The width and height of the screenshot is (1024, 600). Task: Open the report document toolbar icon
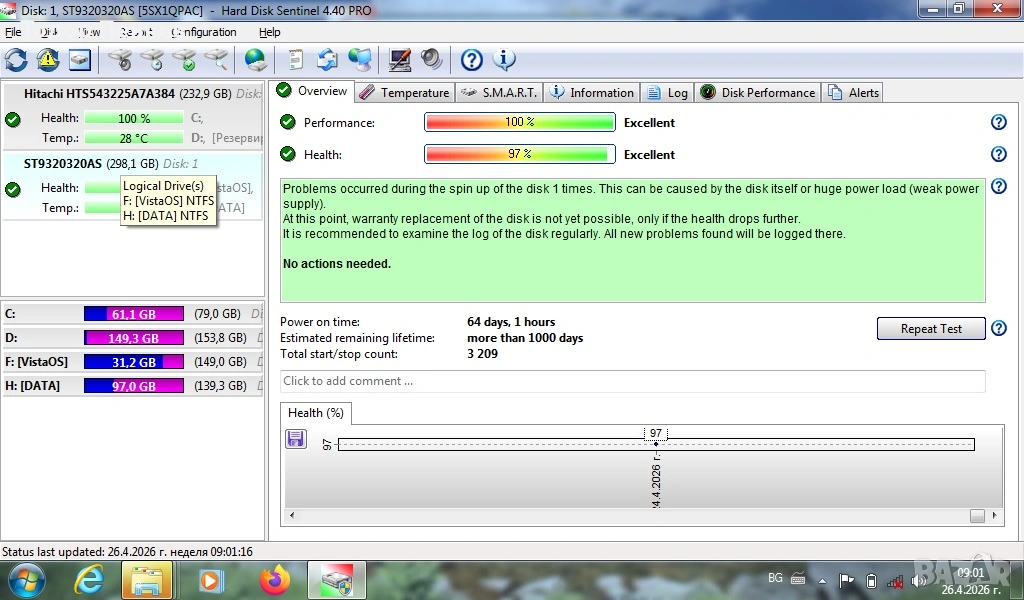(296, 60)
